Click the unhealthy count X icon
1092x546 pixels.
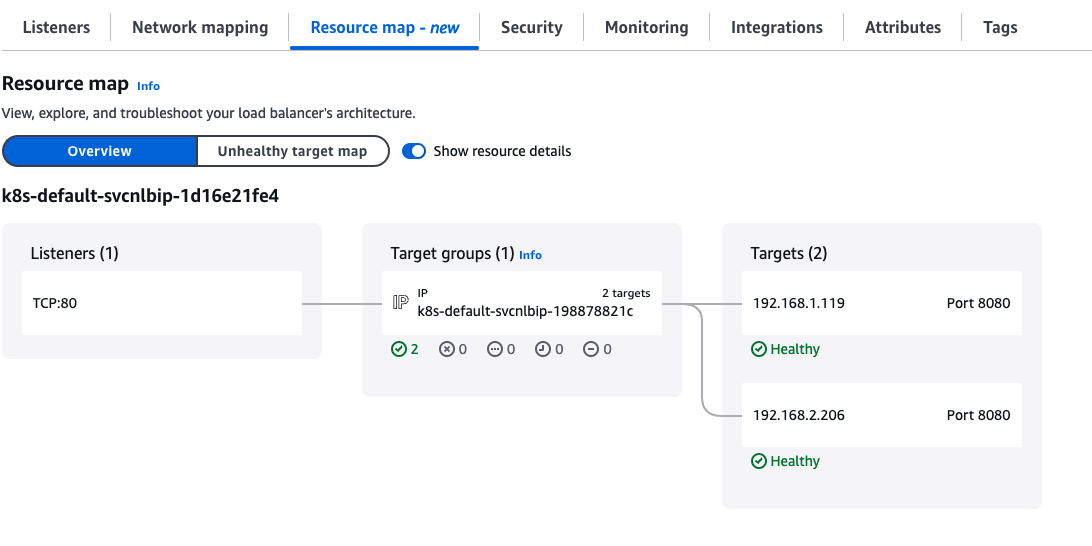pyautogui.click(x=446, y=349)
